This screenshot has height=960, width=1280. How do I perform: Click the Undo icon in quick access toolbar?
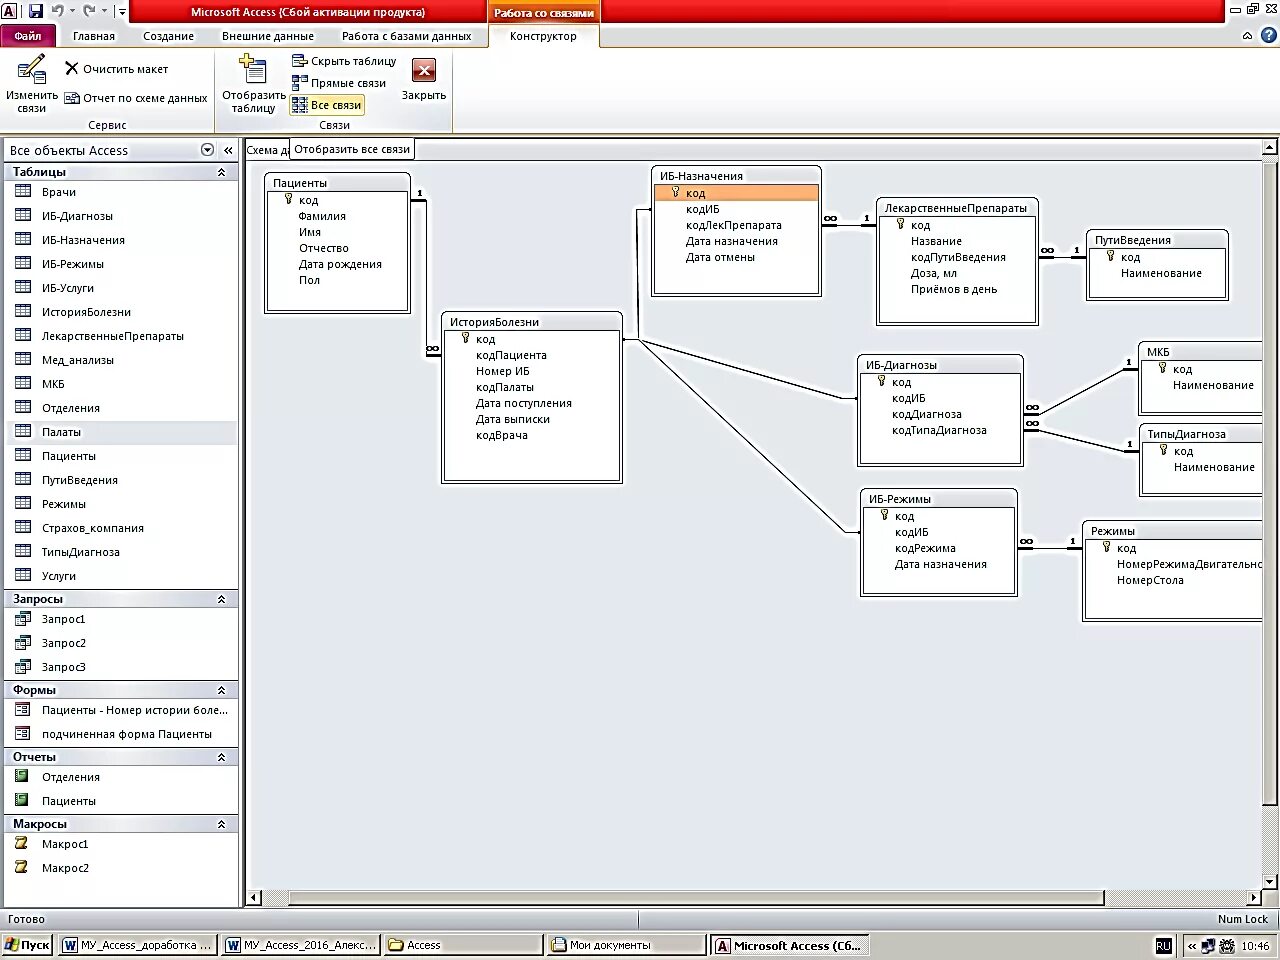pyautogui.click(x=58, y=11)
